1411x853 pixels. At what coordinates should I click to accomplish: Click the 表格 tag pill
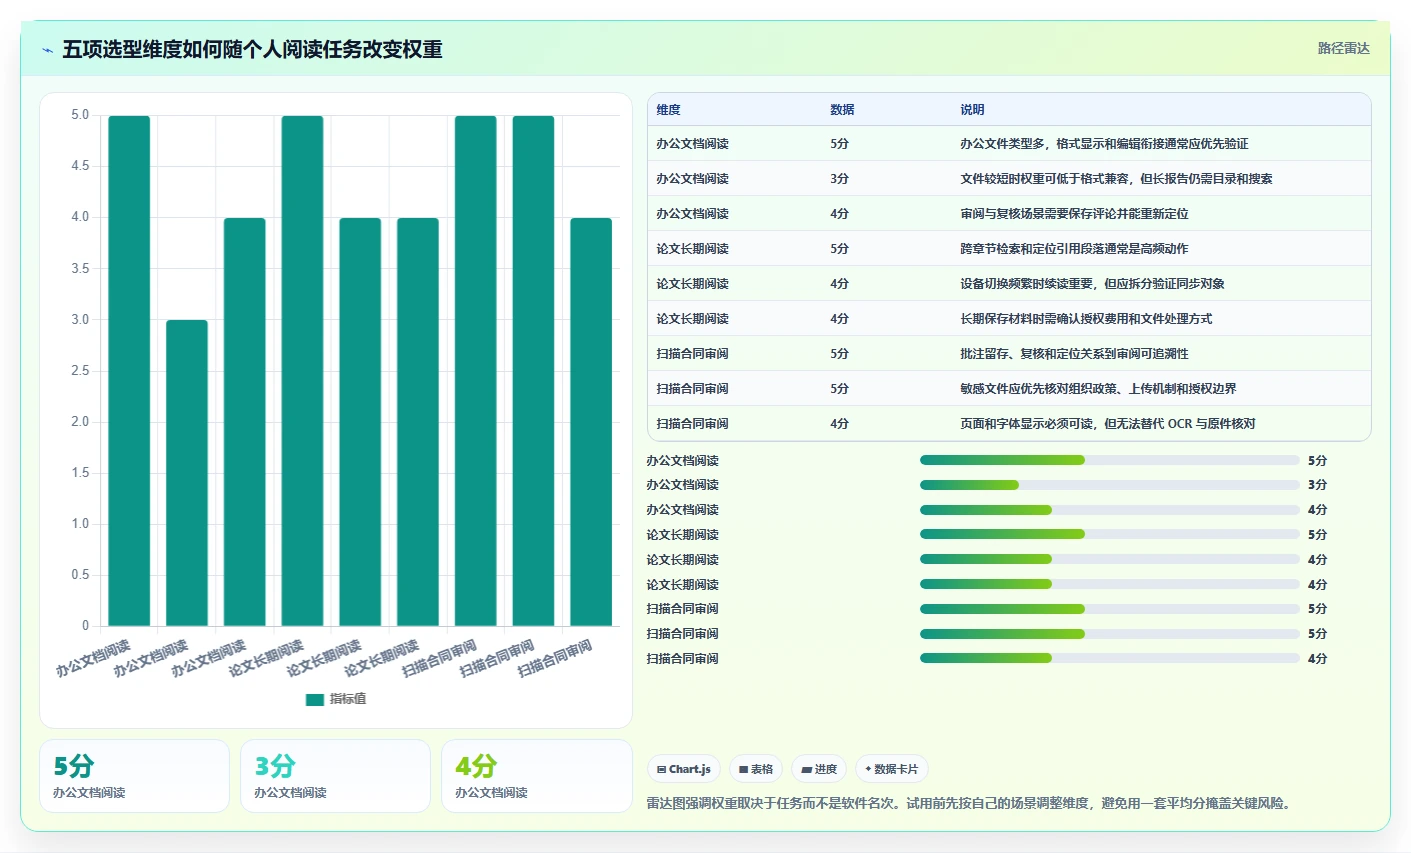tap(756, 769)
